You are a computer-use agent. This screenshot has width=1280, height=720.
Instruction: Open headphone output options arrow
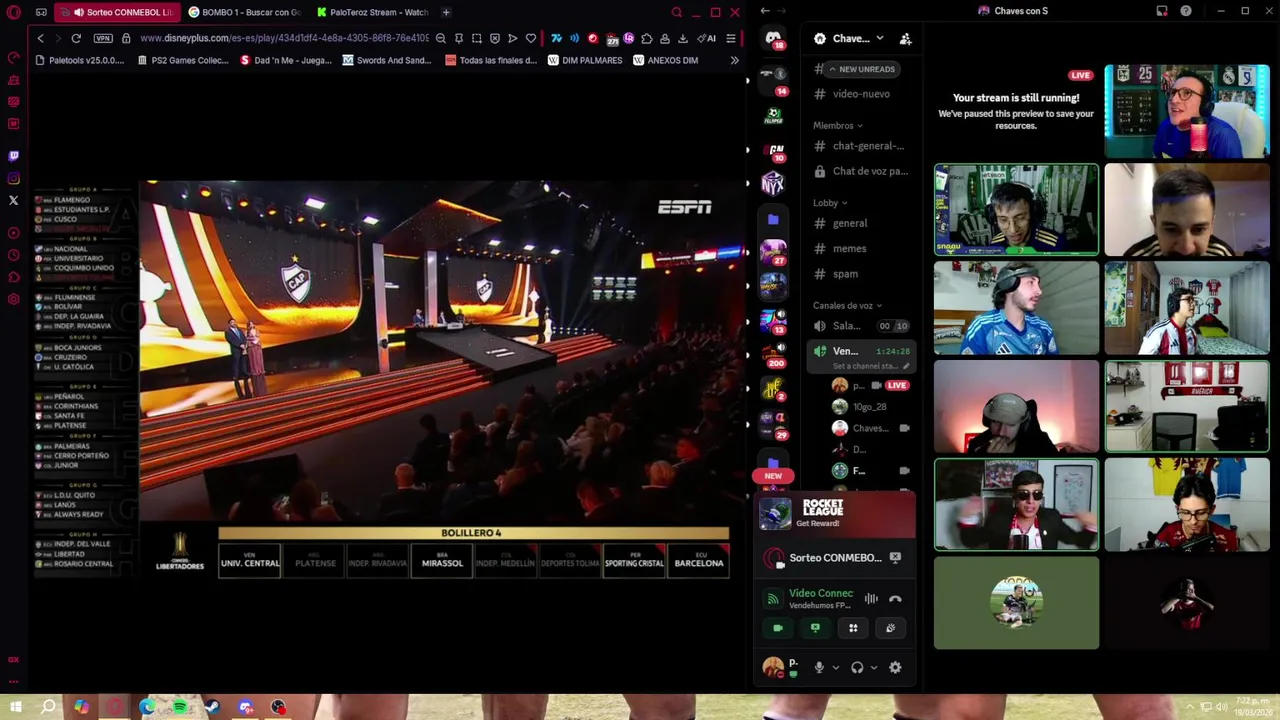pyautogui.click(x=874, y=667)
